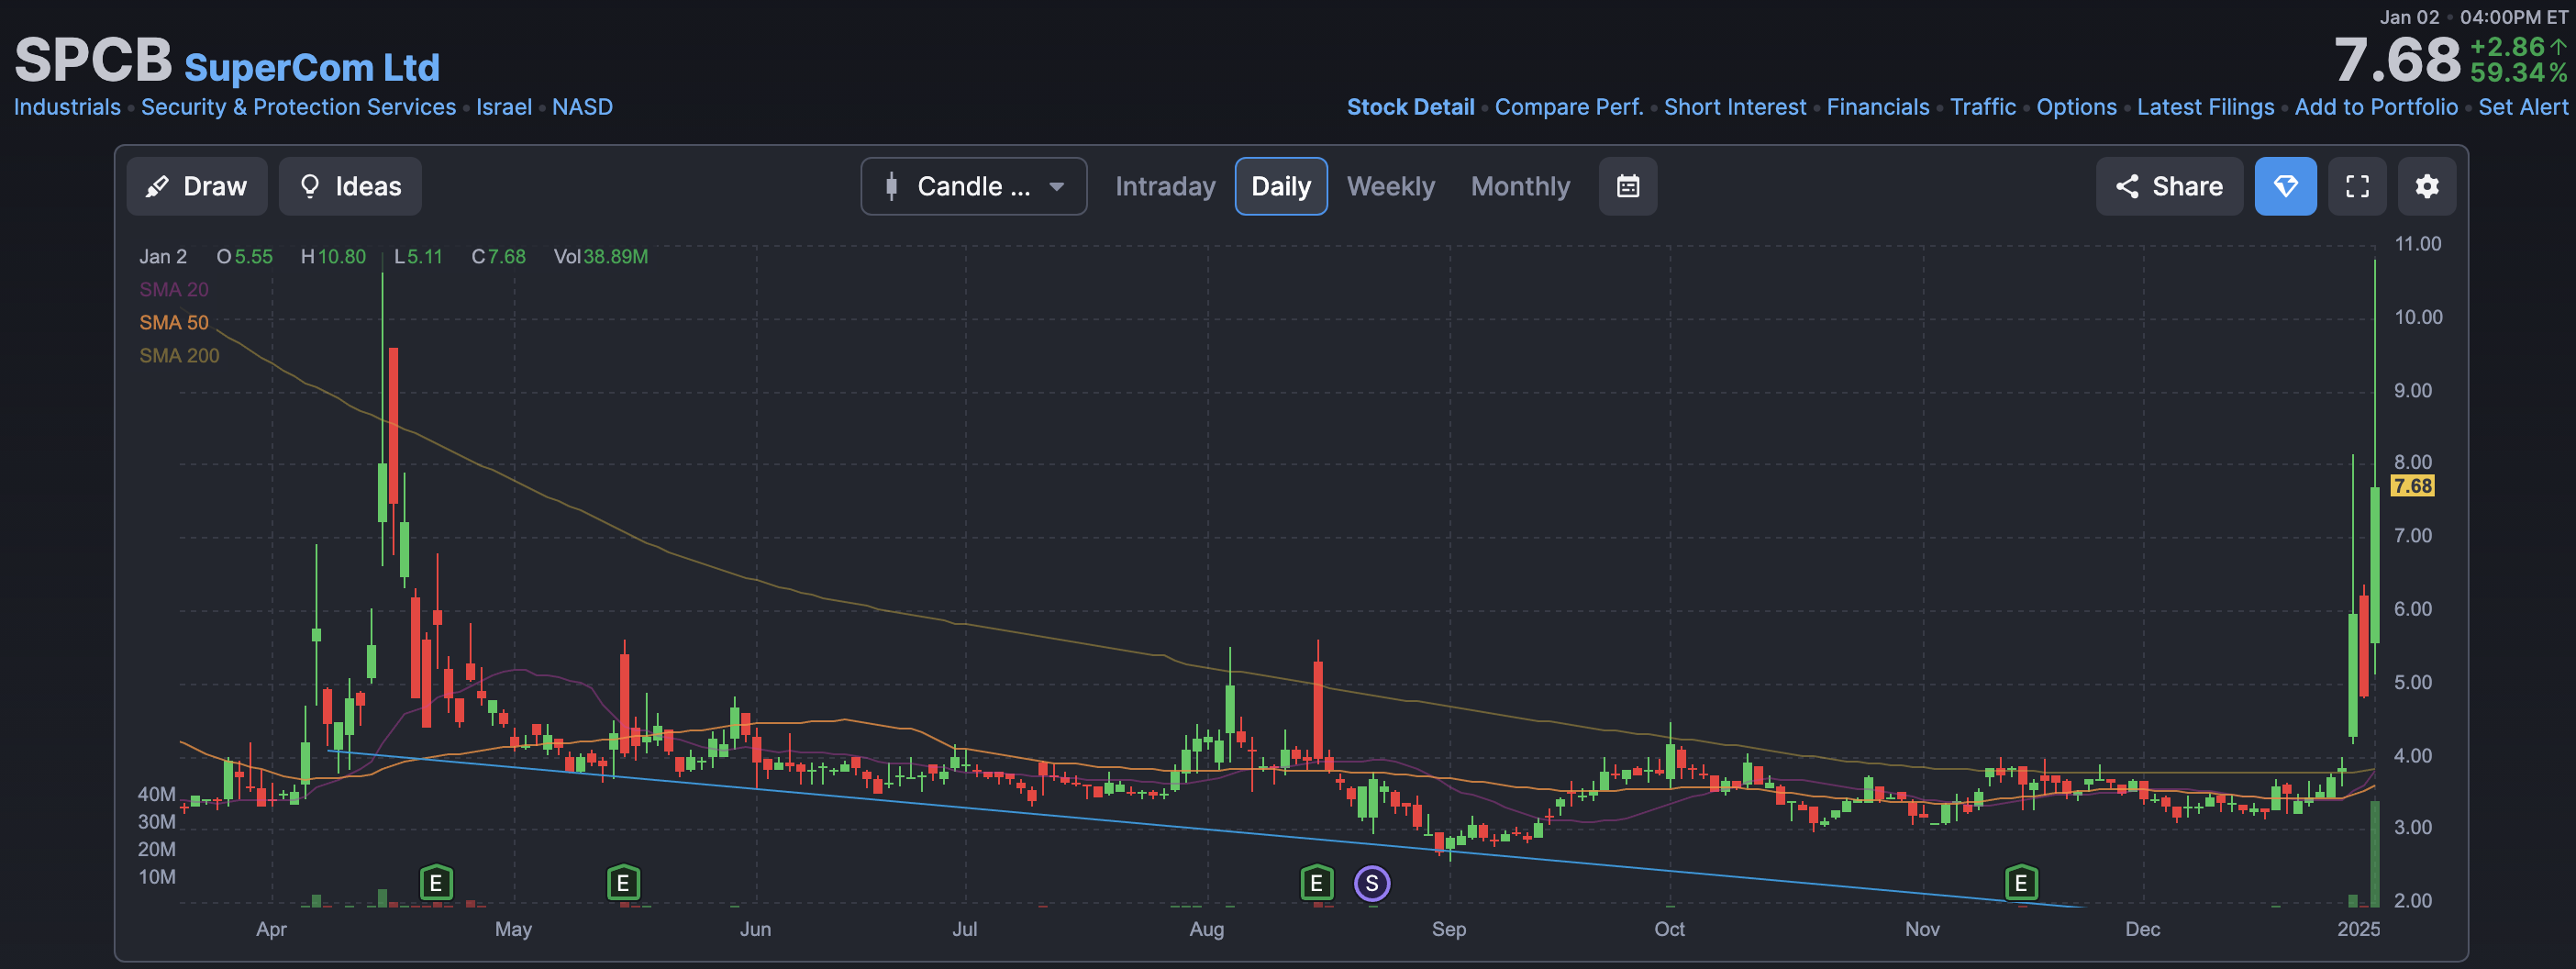2576x969 pixels.
Task: Open the Financials link
Action: coord(1878,107)
